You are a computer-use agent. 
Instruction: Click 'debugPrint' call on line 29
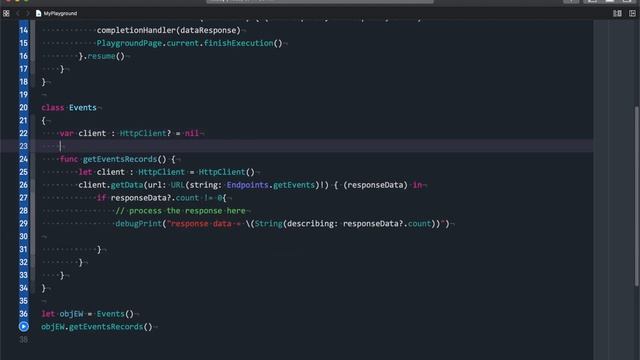(x=138, y=224)
